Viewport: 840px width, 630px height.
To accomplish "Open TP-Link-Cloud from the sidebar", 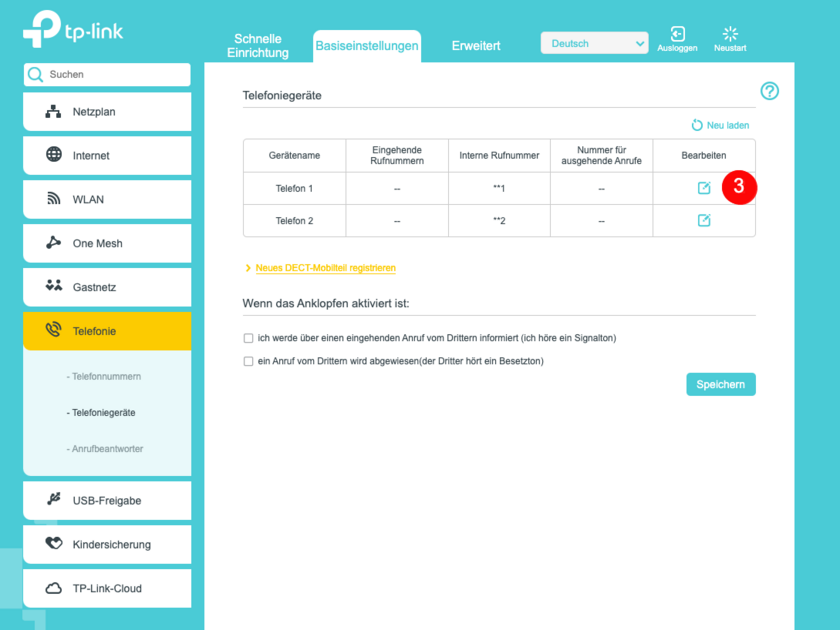I will tap(107, 589).
